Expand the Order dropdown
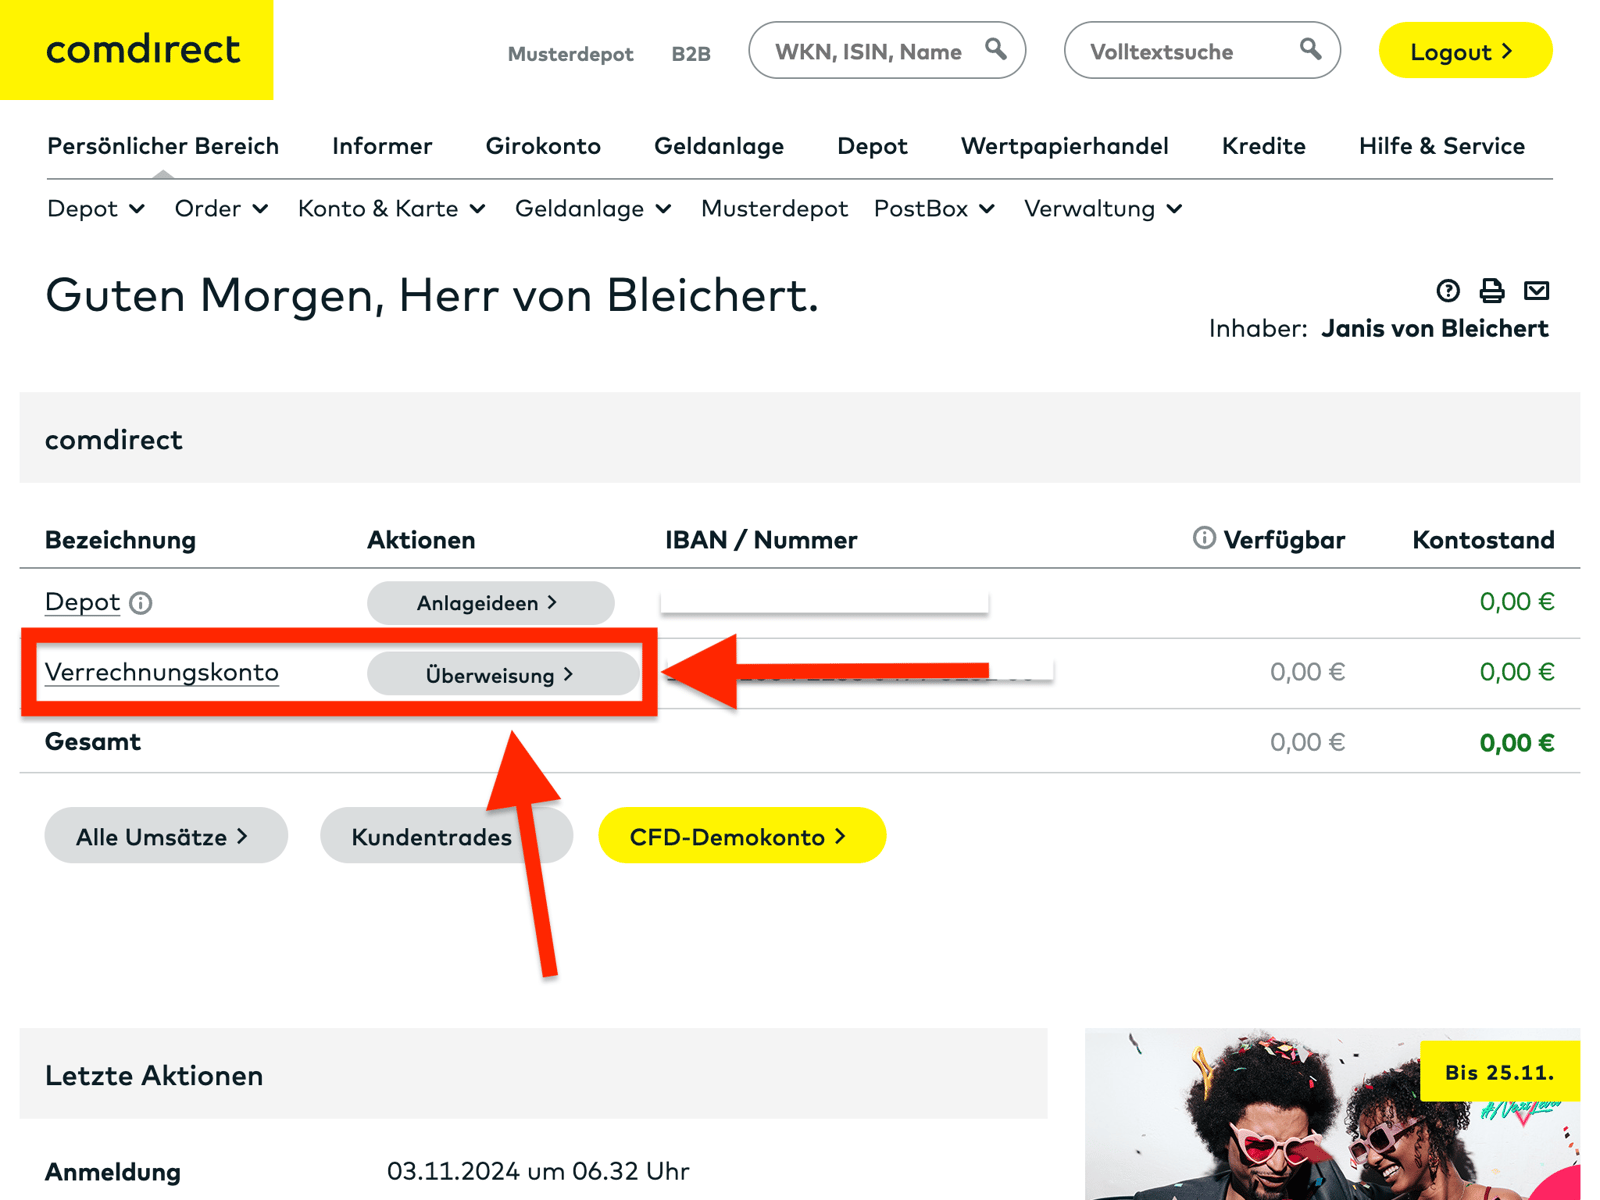1600x1200 pixels. pyautogui.click(x=221, y=209)
